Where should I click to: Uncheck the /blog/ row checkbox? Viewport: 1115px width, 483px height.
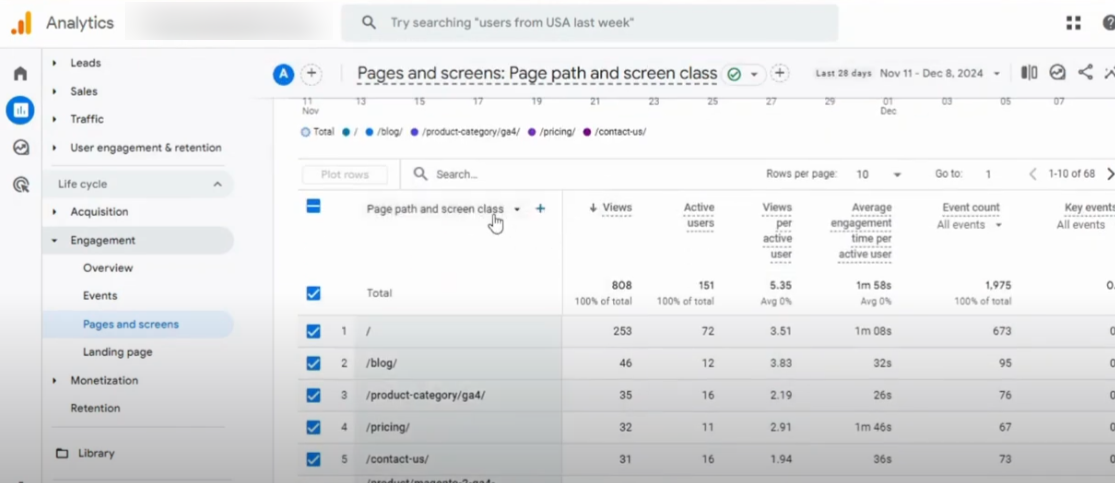click(x=313, y=363)
